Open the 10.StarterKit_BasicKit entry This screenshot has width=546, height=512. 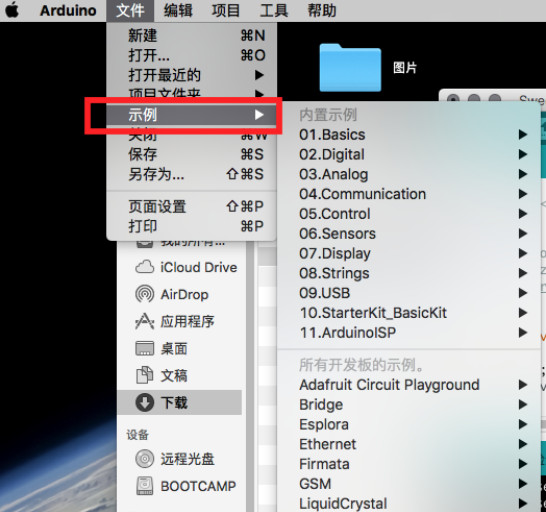click(x=408, y=313)
